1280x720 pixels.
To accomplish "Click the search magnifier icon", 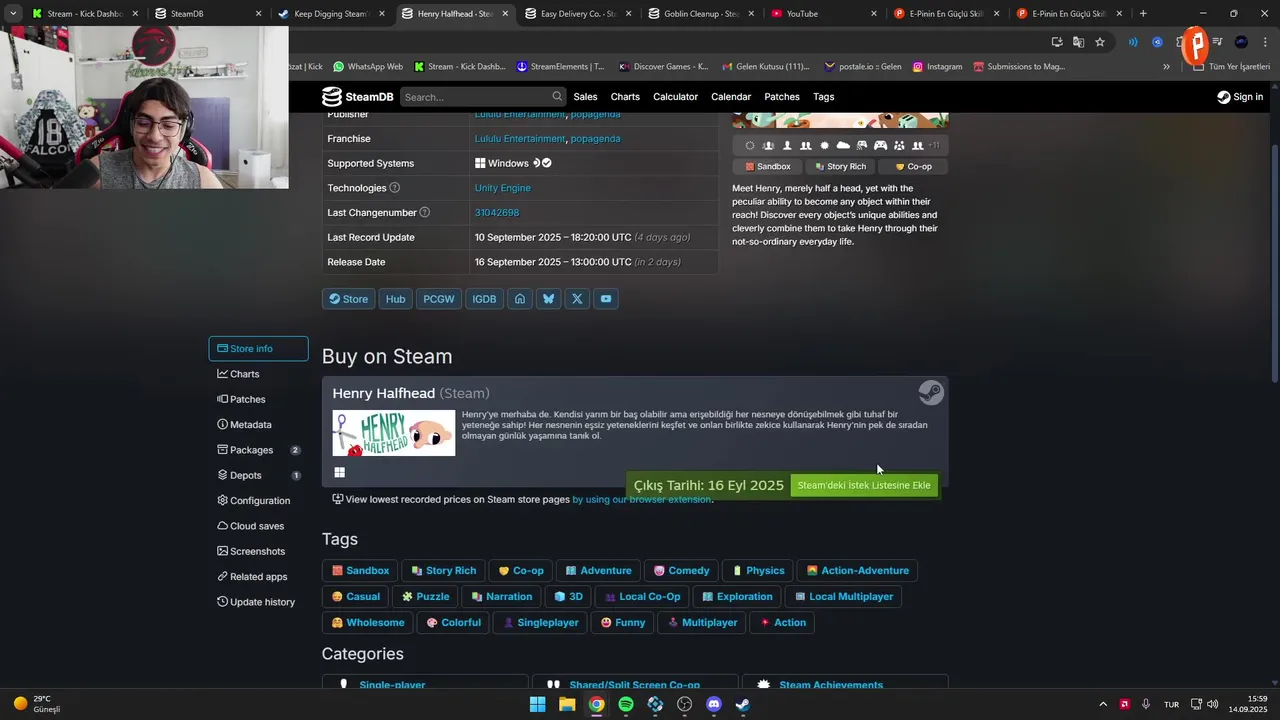I will point(557,97).
